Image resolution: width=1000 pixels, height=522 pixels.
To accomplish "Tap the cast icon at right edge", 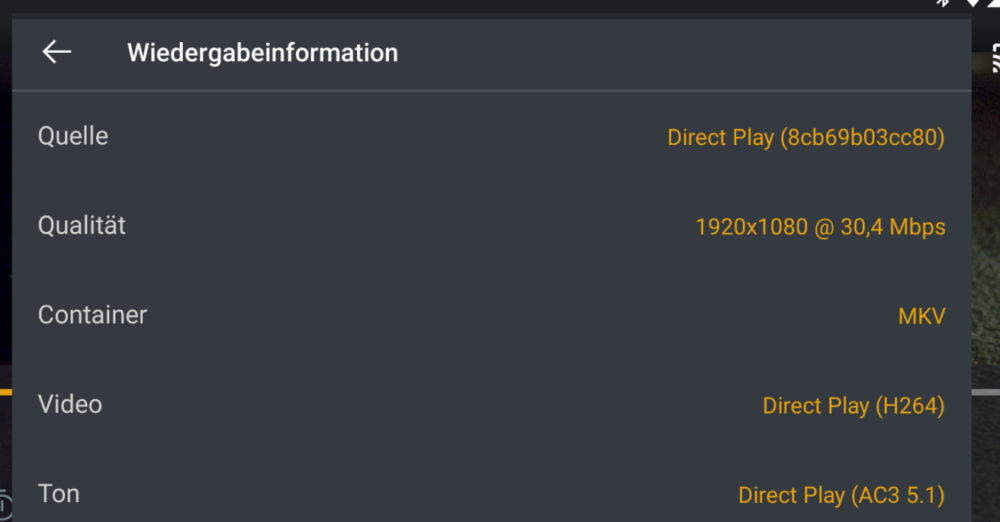I will pyautogui.click(x=996, y=57).
